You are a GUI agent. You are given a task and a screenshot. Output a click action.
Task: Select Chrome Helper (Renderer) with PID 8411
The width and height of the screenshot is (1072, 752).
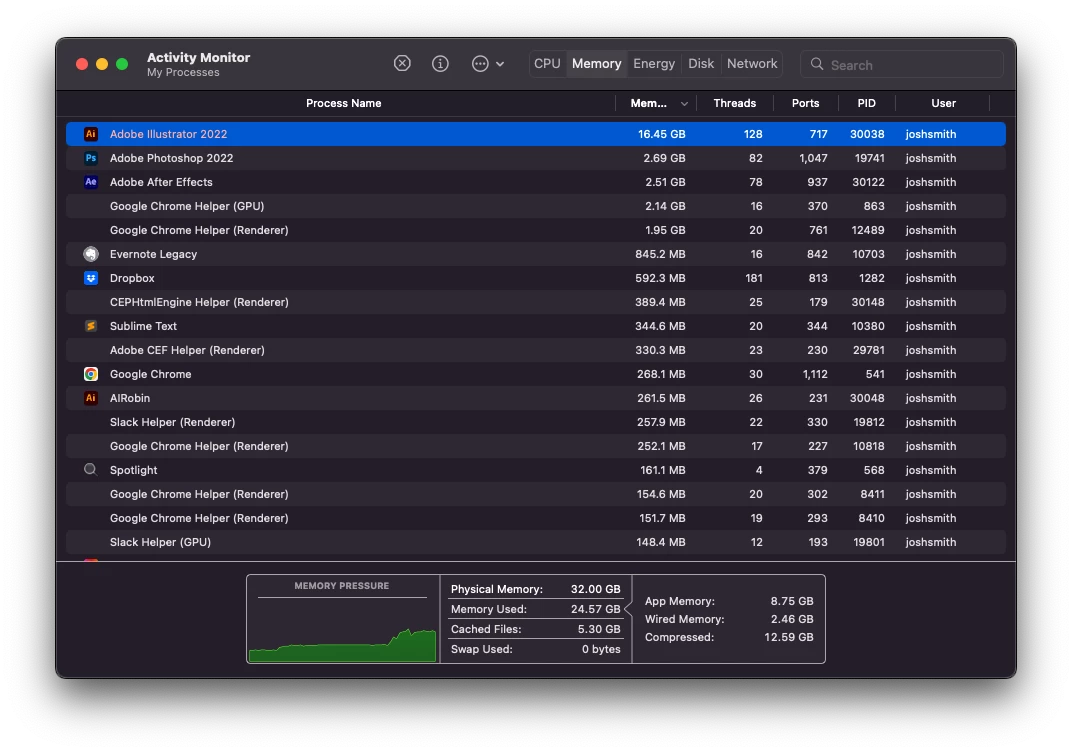(x=536, y=494)
